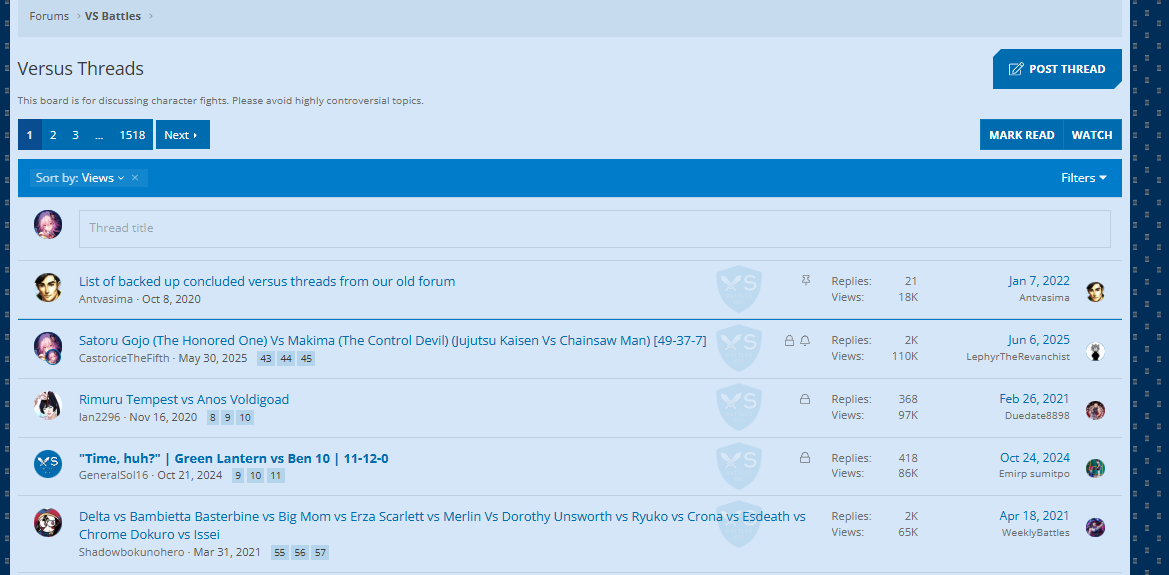This screenshot has height=575, width=1169.
Task: Open the latest post dated Oct 24, 2024
Action: coord(1035,457)
